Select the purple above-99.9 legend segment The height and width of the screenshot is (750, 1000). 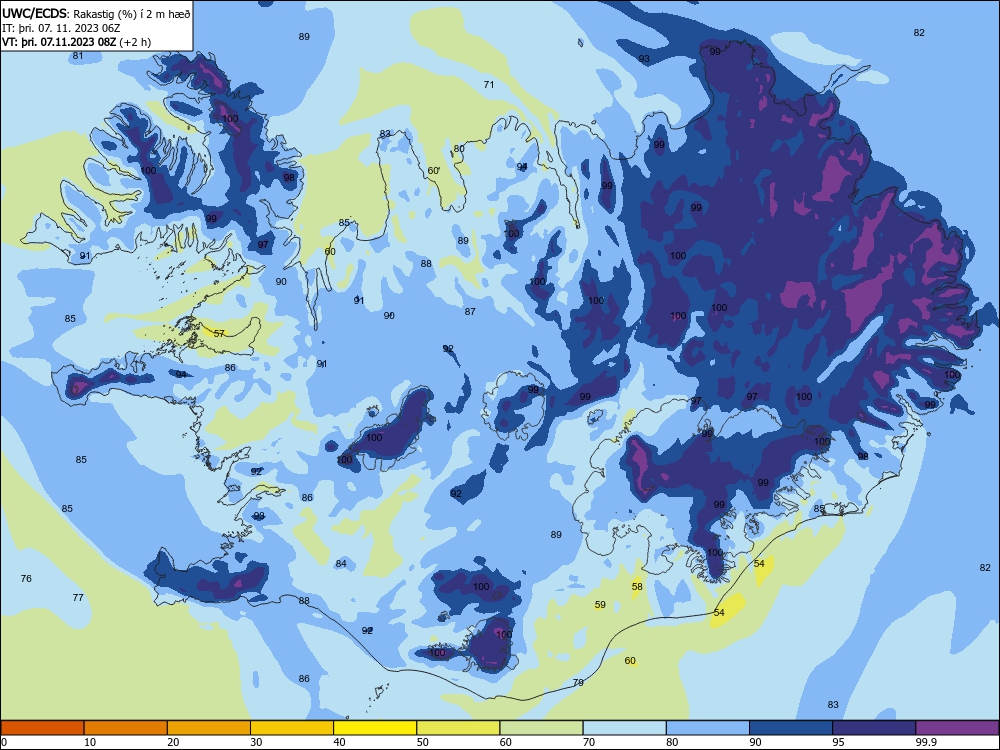click(957, 728)
